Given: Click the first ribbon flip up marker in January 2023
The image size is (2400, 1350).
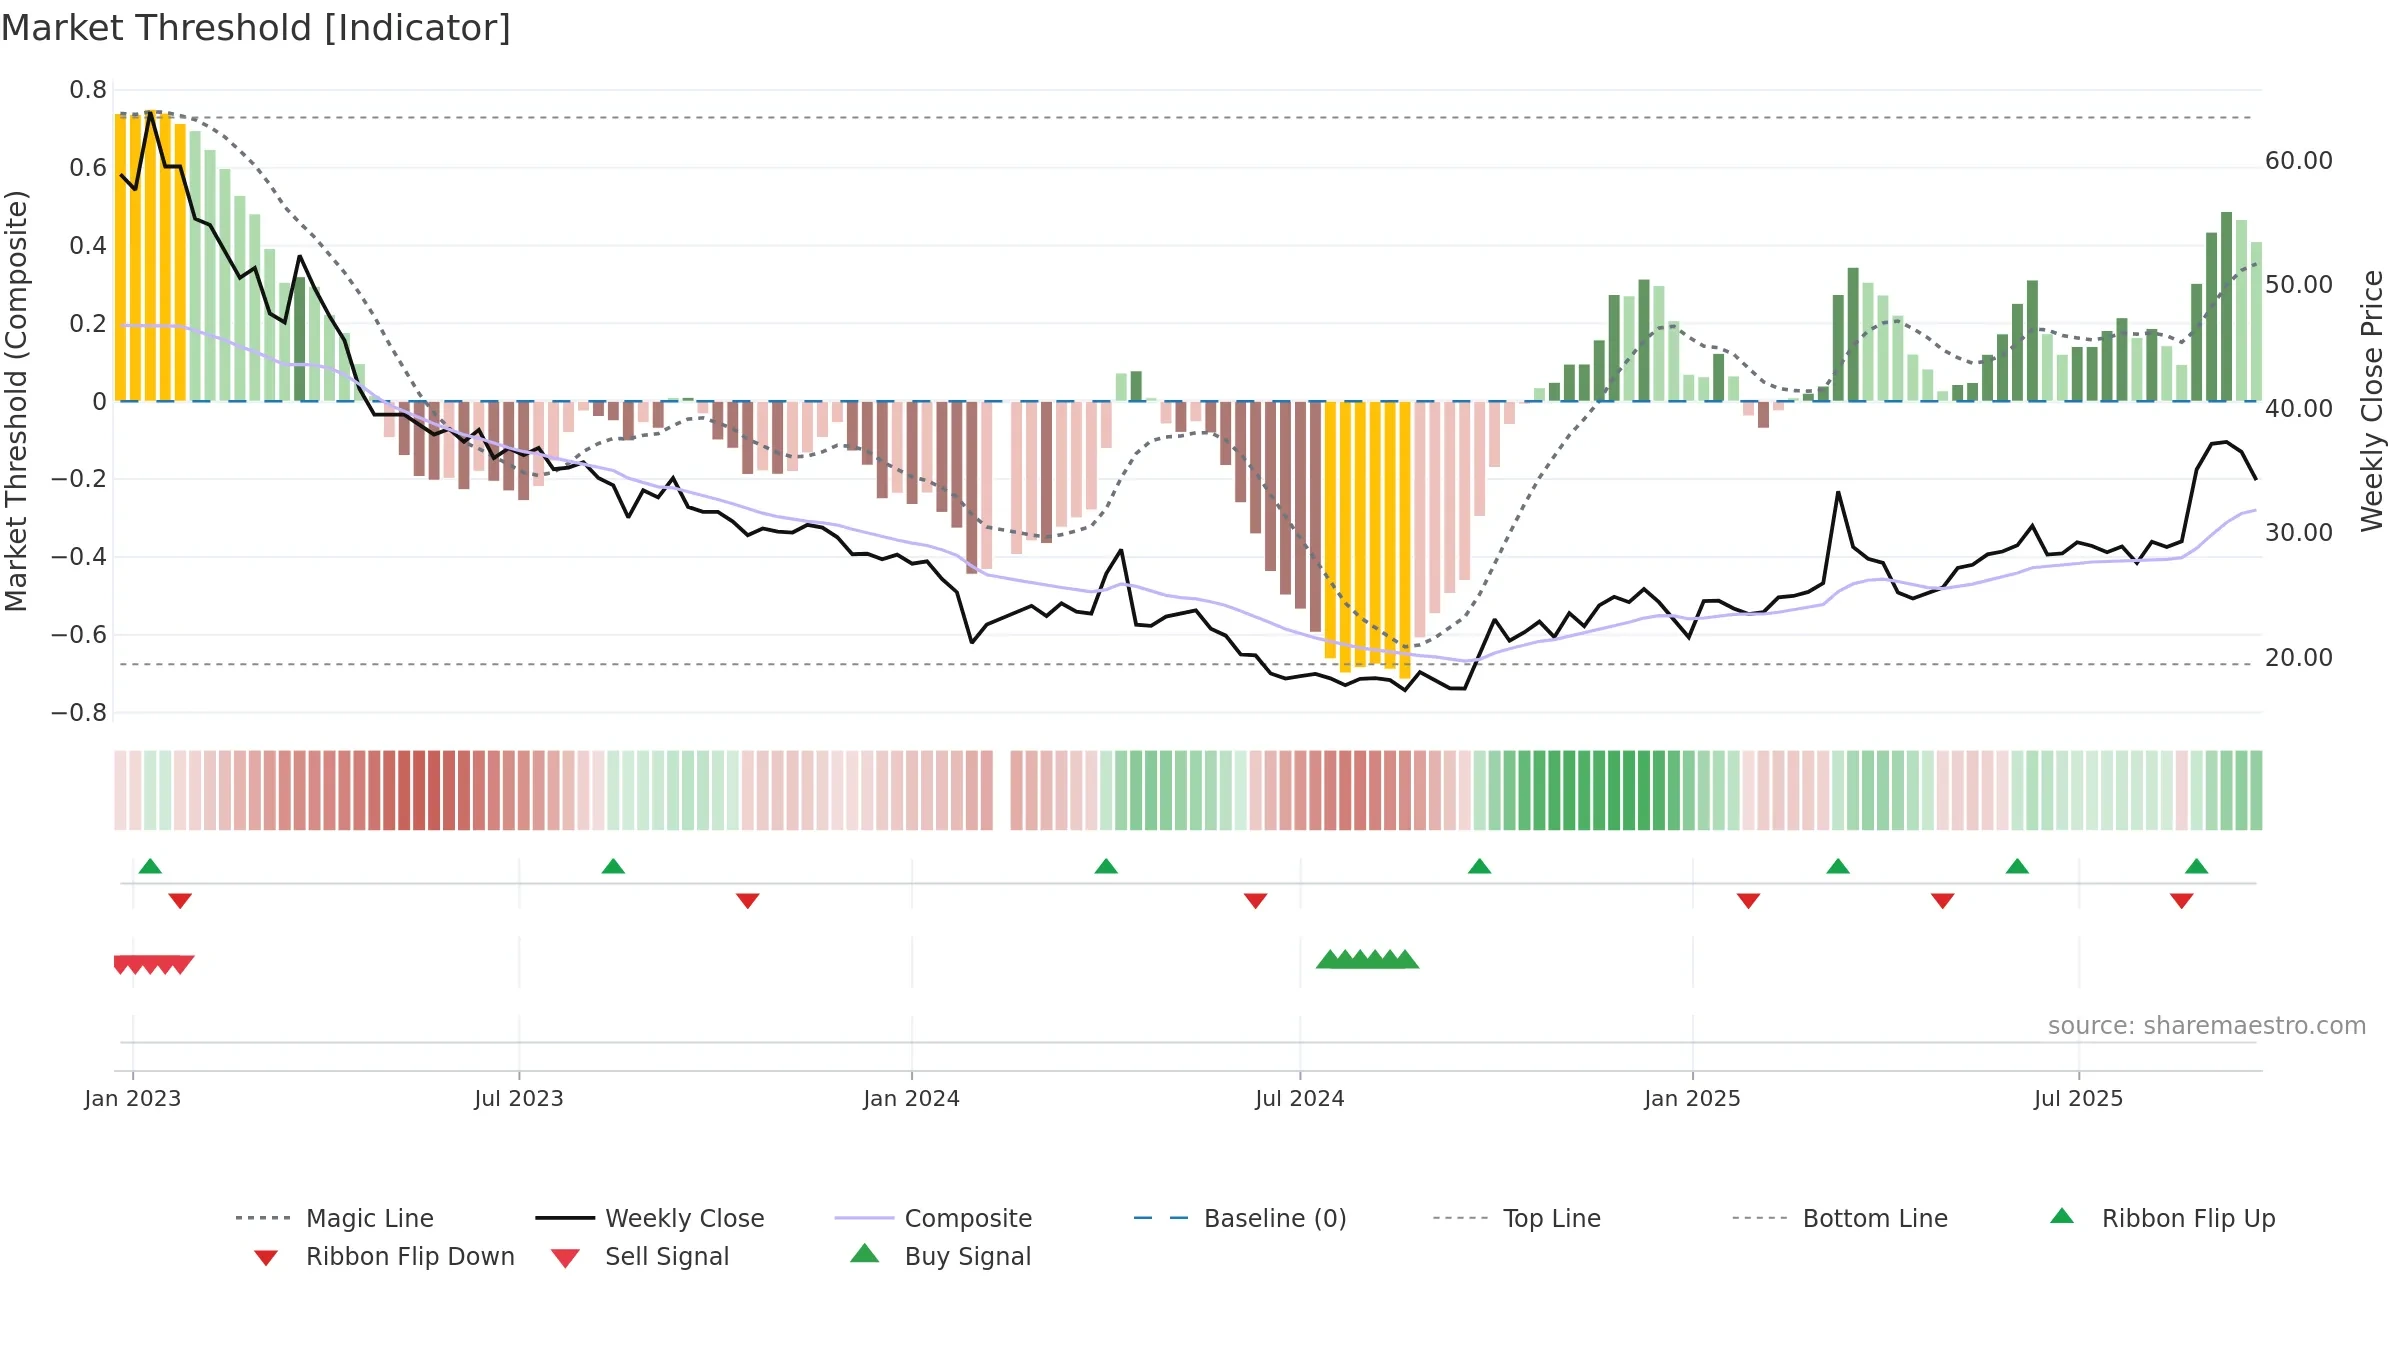Looking at the screenshot, I should pos(150,866).
